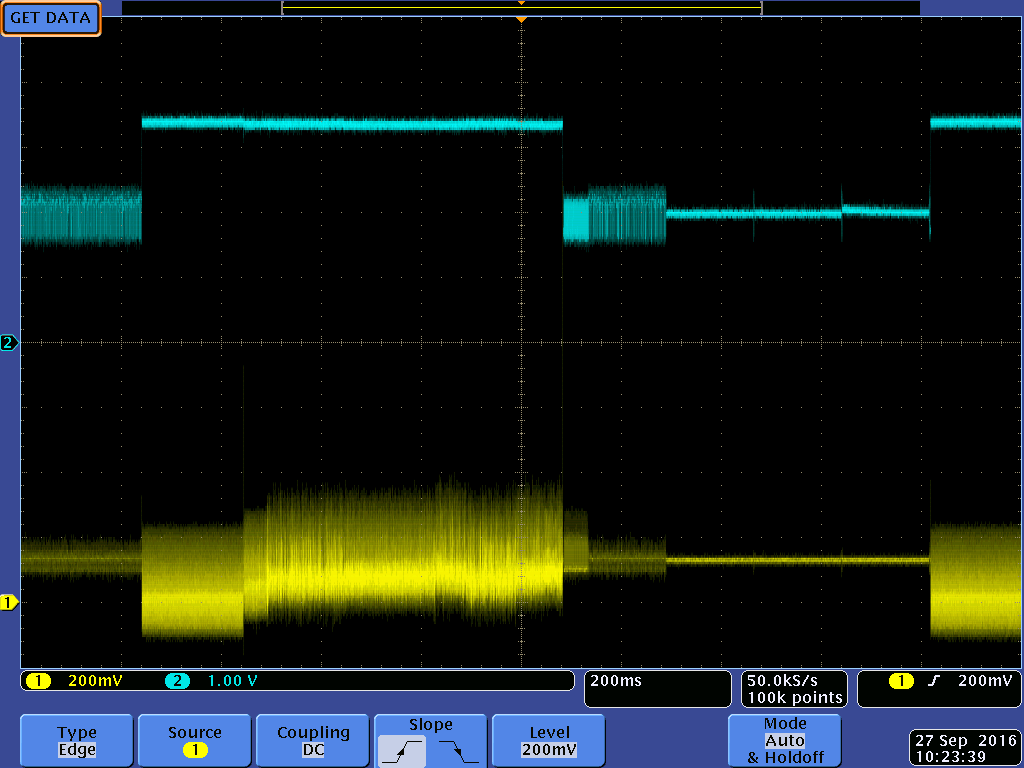Click the GET DATA button
This screenshot has width=1024, height=768.
[50, 18]
